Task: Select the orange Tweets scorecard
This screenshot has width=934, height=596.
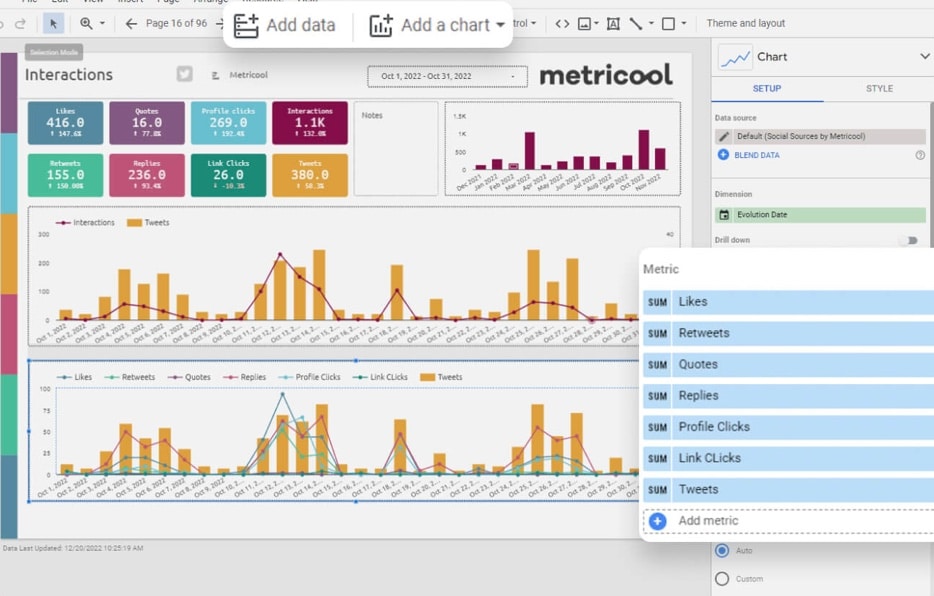Action: [x=310, y=175]
